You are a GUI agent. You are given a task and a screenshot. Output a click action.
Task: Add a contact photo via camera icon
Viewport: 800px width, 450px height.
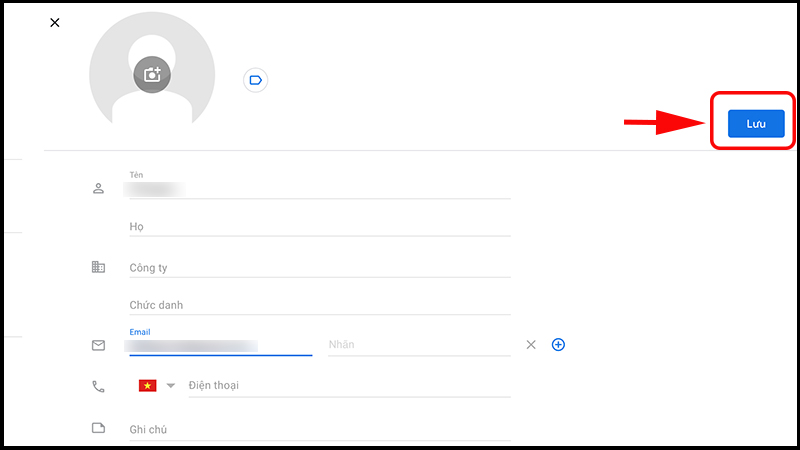click(152, 74)
